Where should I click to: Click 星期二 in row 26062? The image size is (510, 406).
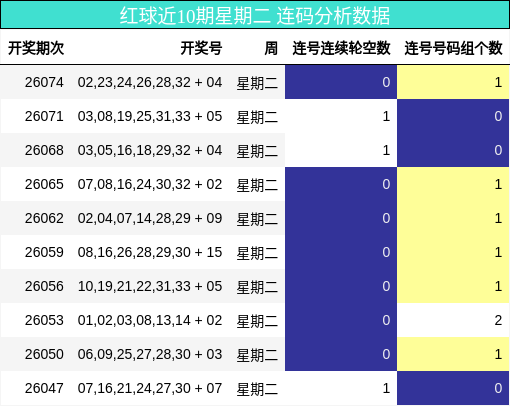click(x=257, y=219)
